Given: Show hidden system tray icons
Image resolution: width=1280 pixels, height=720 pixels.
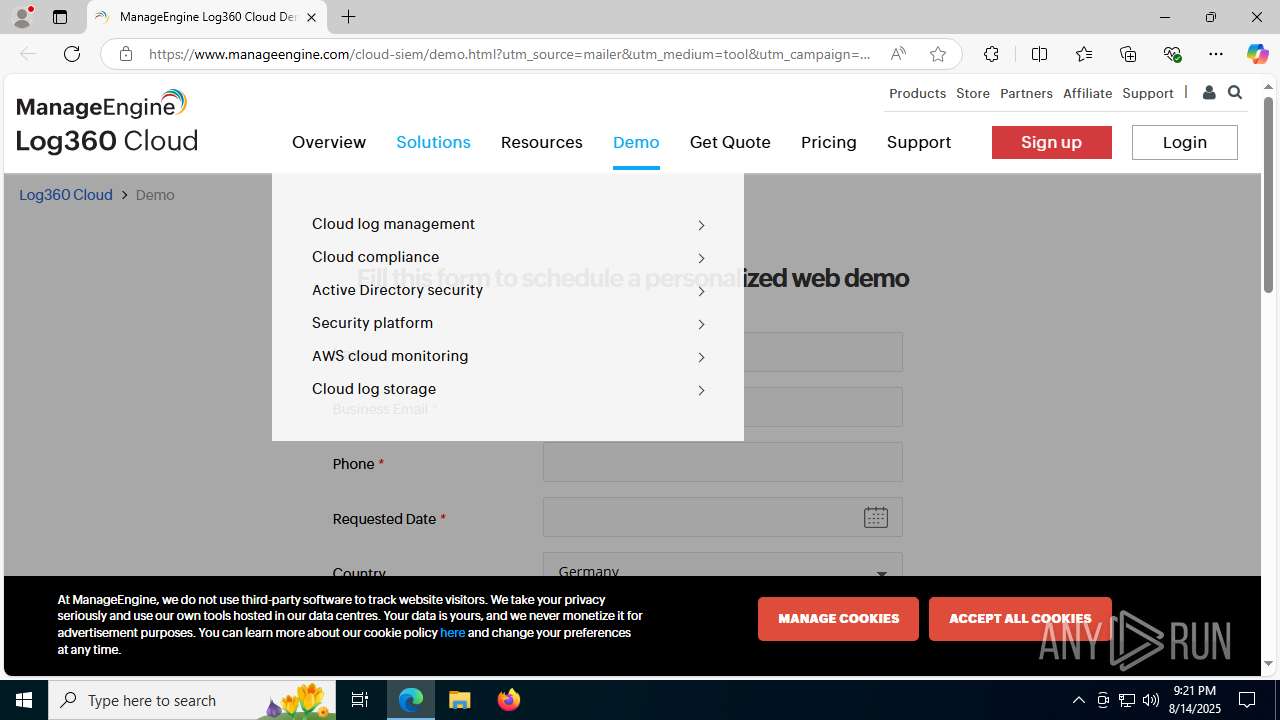Looking at the screenshot, I should 1078,700.
